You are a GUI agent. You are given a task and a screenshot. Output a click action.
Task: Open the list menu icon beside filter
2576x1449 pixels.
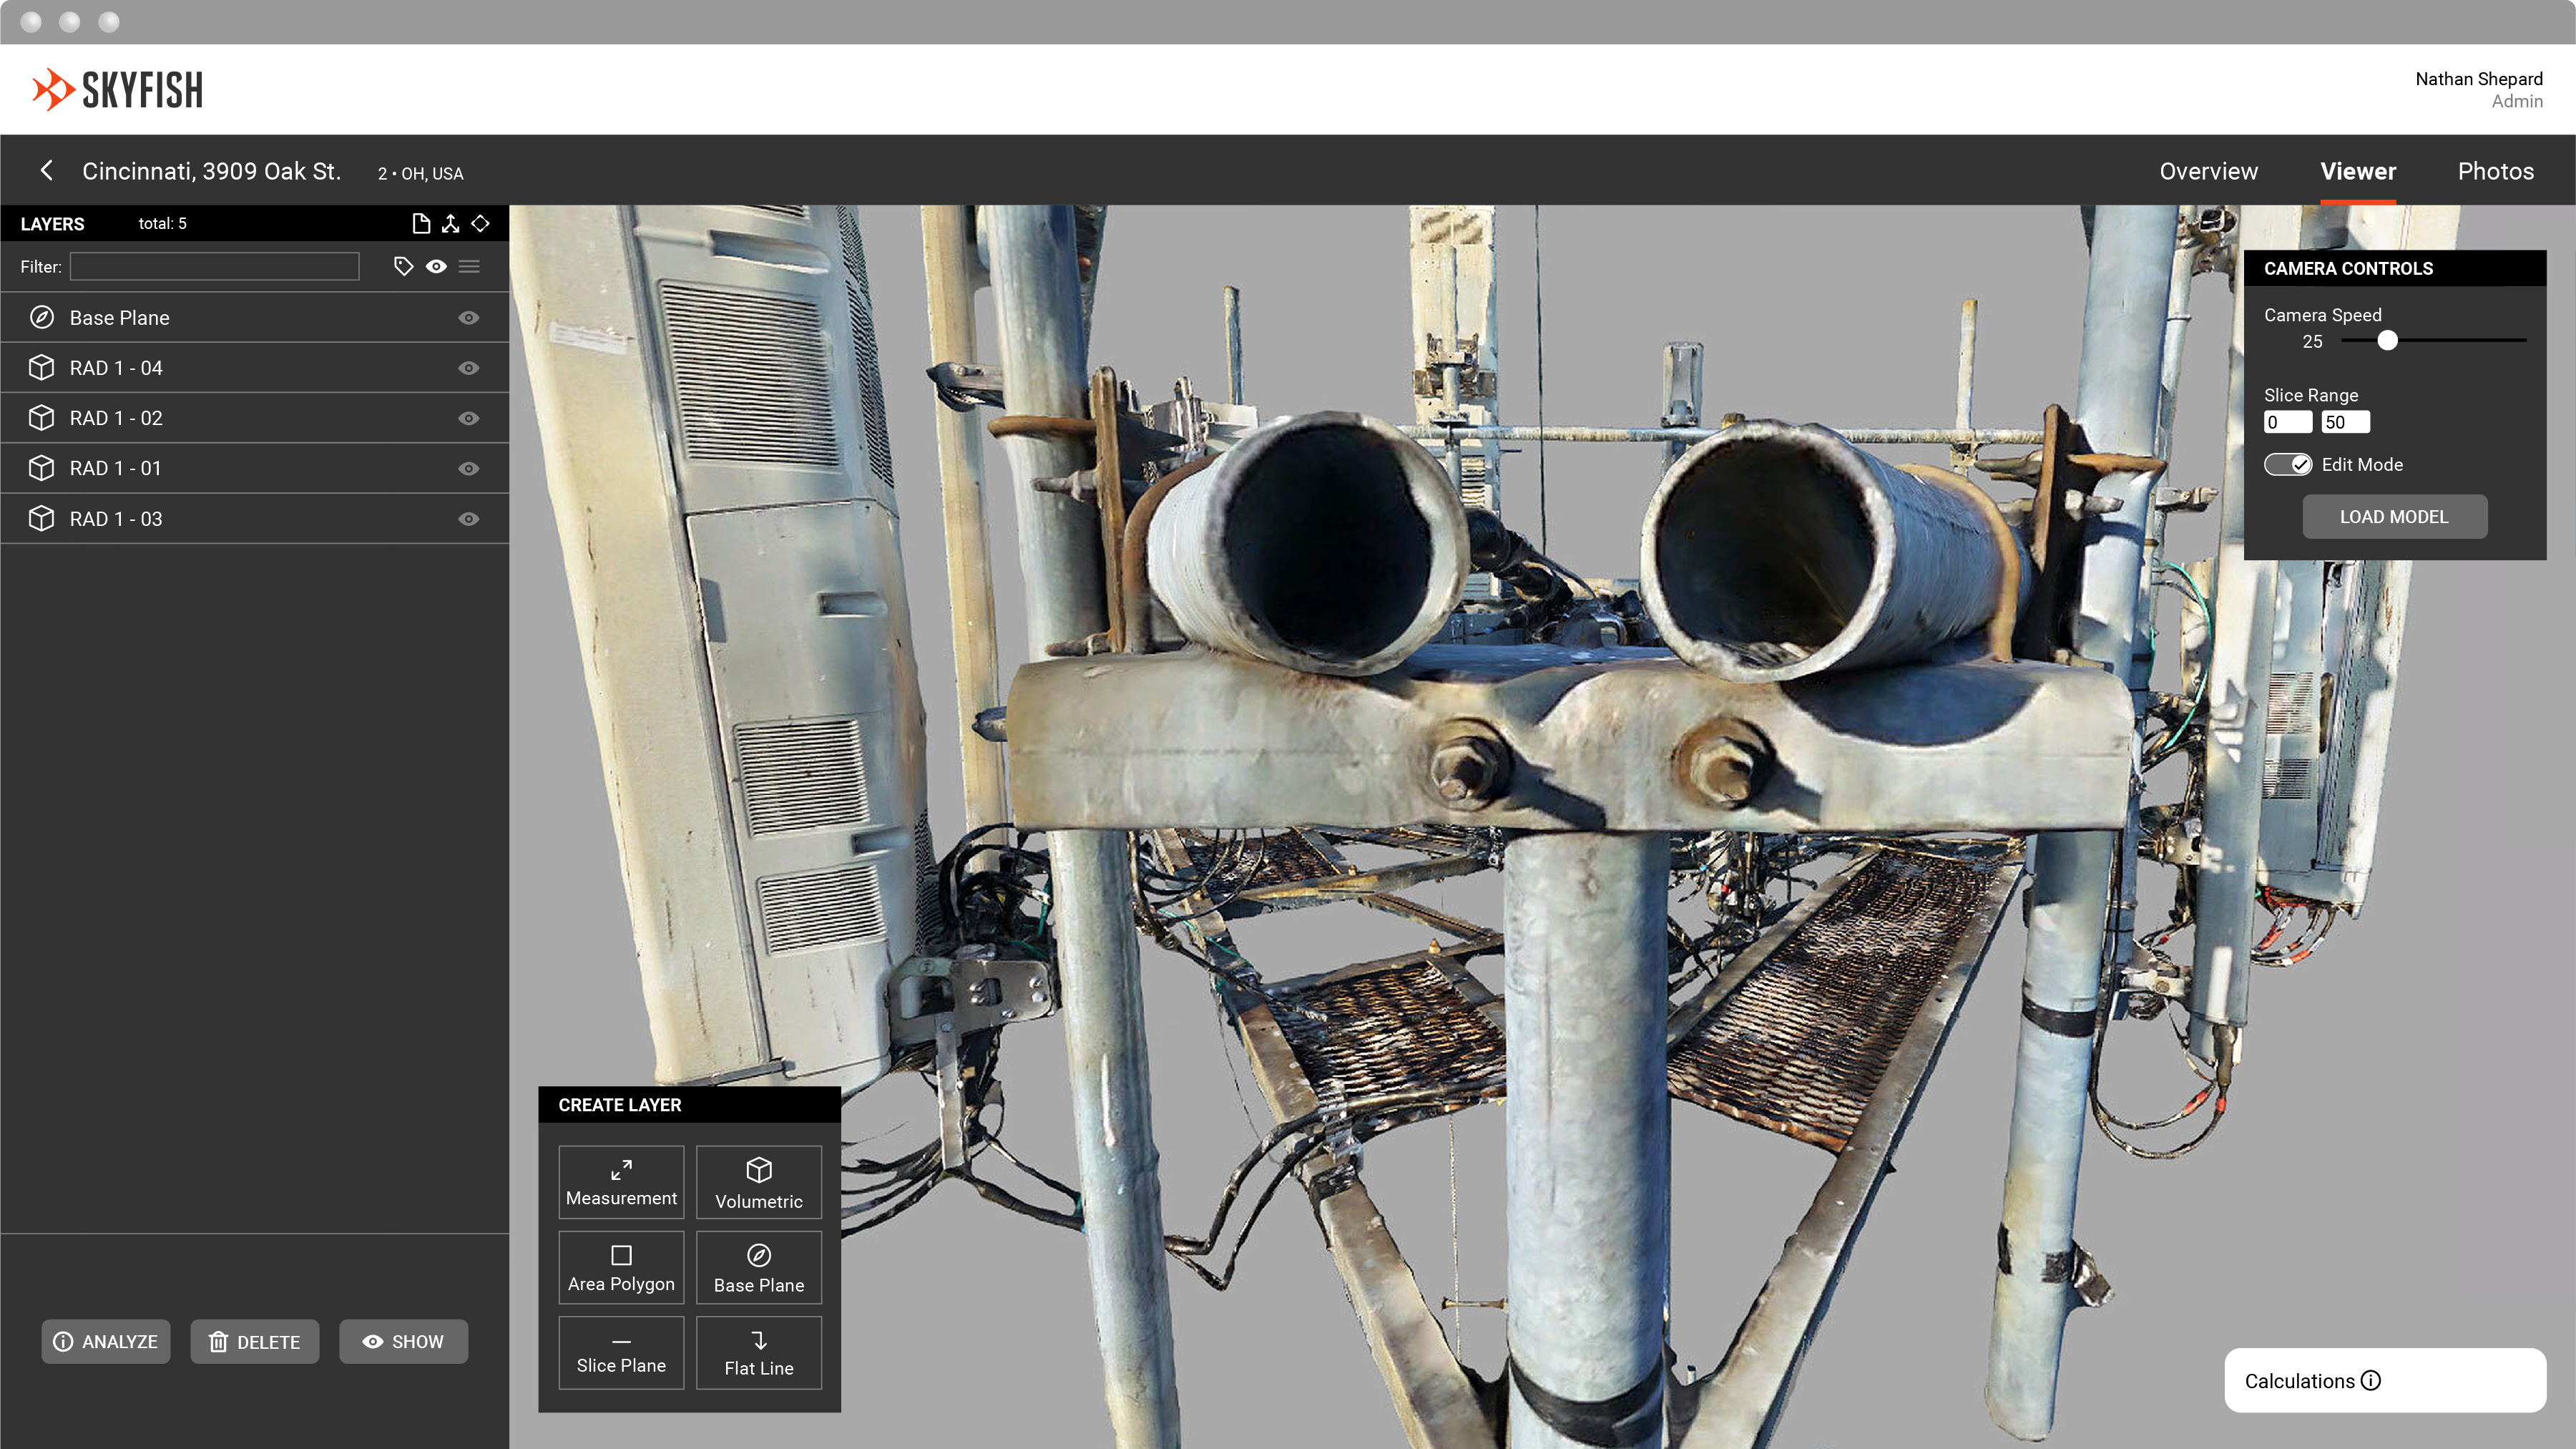click(469, 266)
